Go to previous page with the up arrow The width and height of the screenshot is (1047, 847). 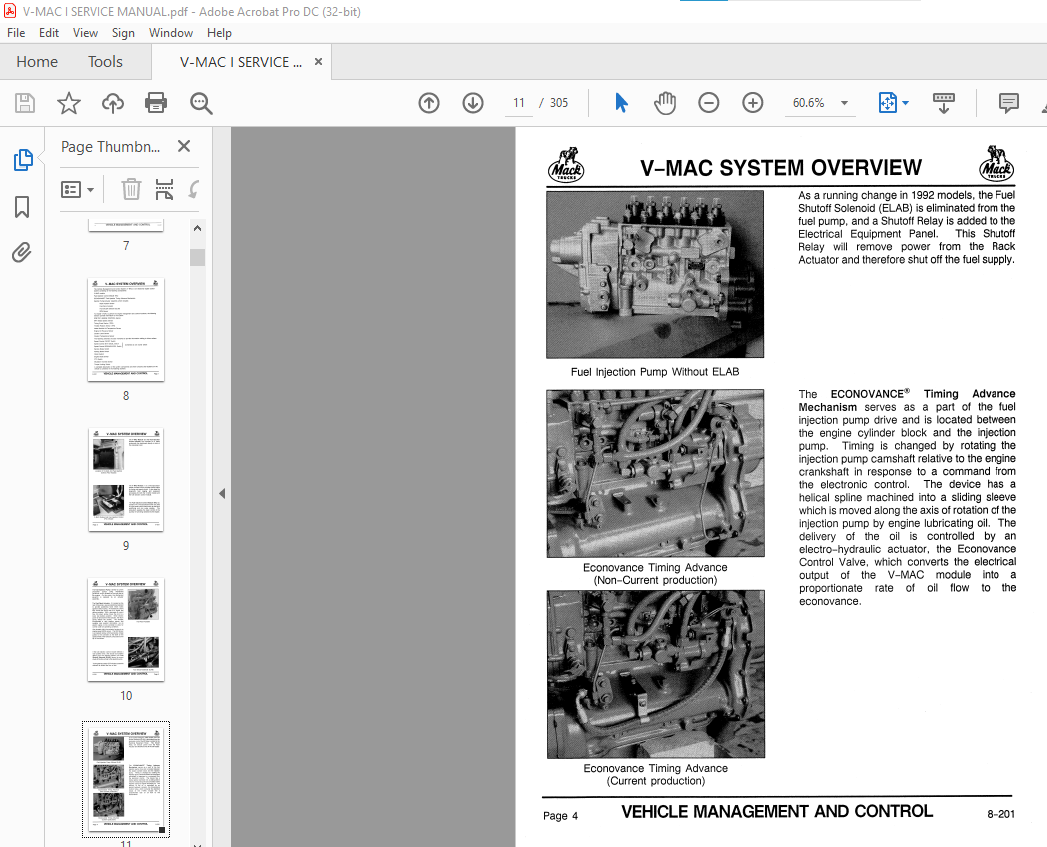pyautogui.click(x=429, y=103)
